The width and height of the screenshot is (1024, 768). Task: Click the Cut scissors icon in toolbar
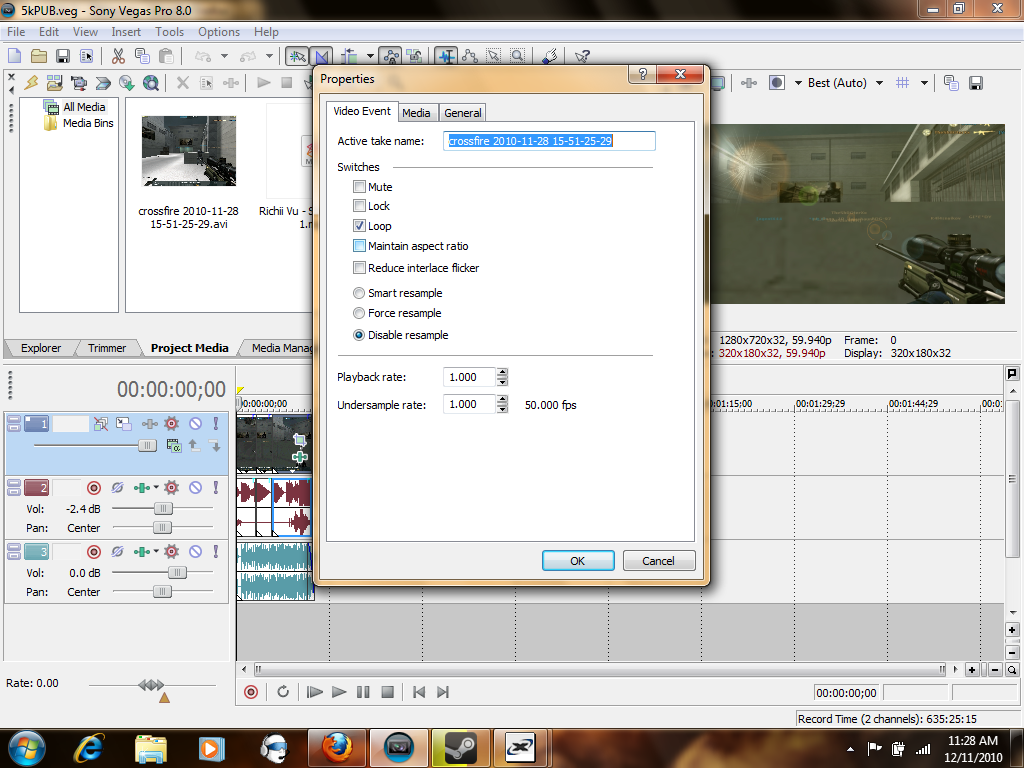click(x=118, y=56)
